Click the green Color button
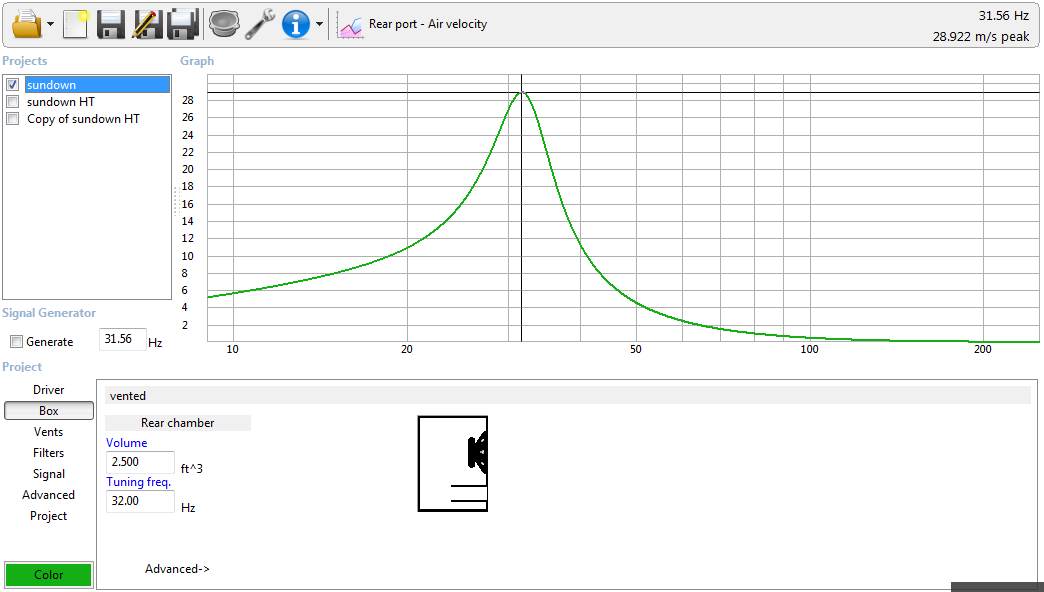 click(x=49, y=575)
